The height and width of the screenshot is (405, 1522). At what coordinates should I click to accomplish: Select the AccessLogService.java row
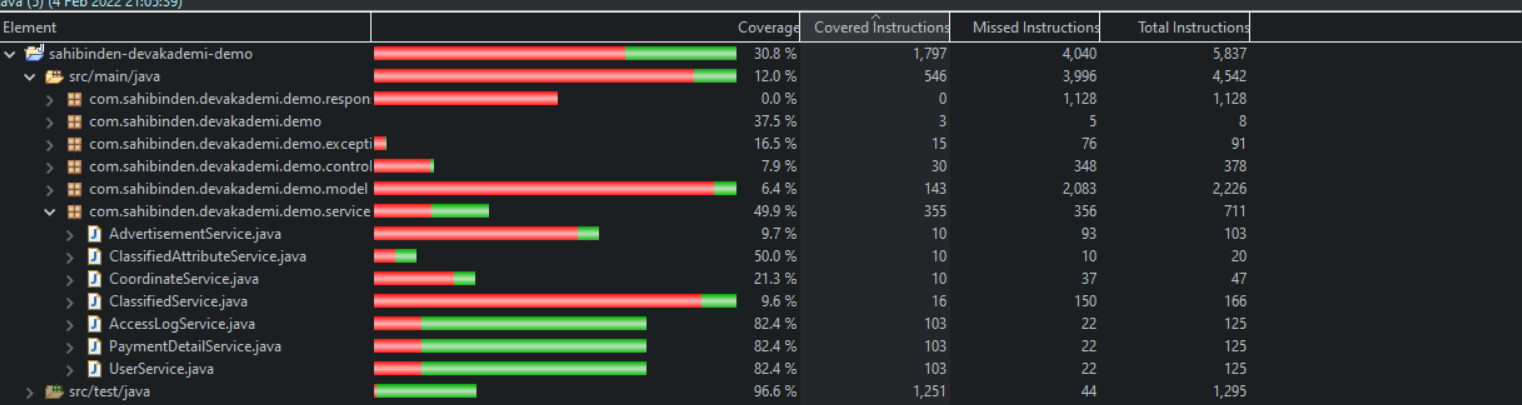point(761,324)
